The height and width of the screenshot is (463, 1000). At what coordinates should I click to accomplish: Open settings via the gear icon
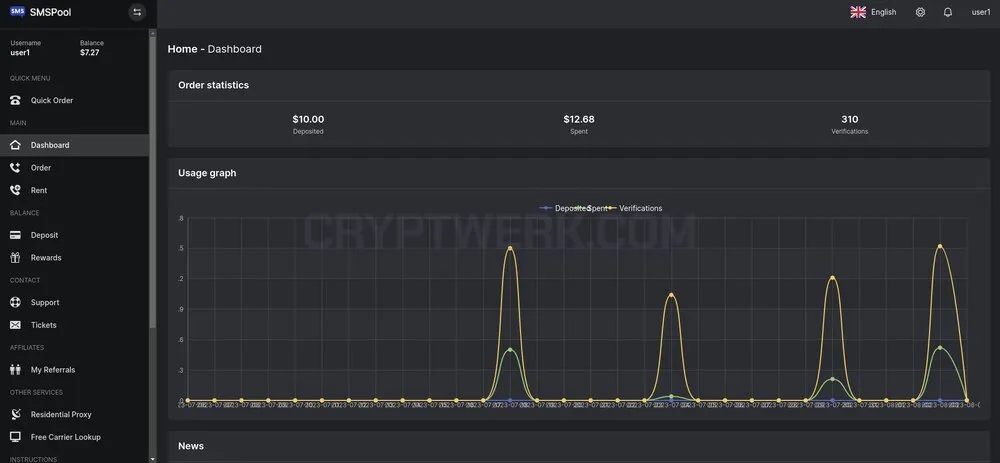coord(920,12)
